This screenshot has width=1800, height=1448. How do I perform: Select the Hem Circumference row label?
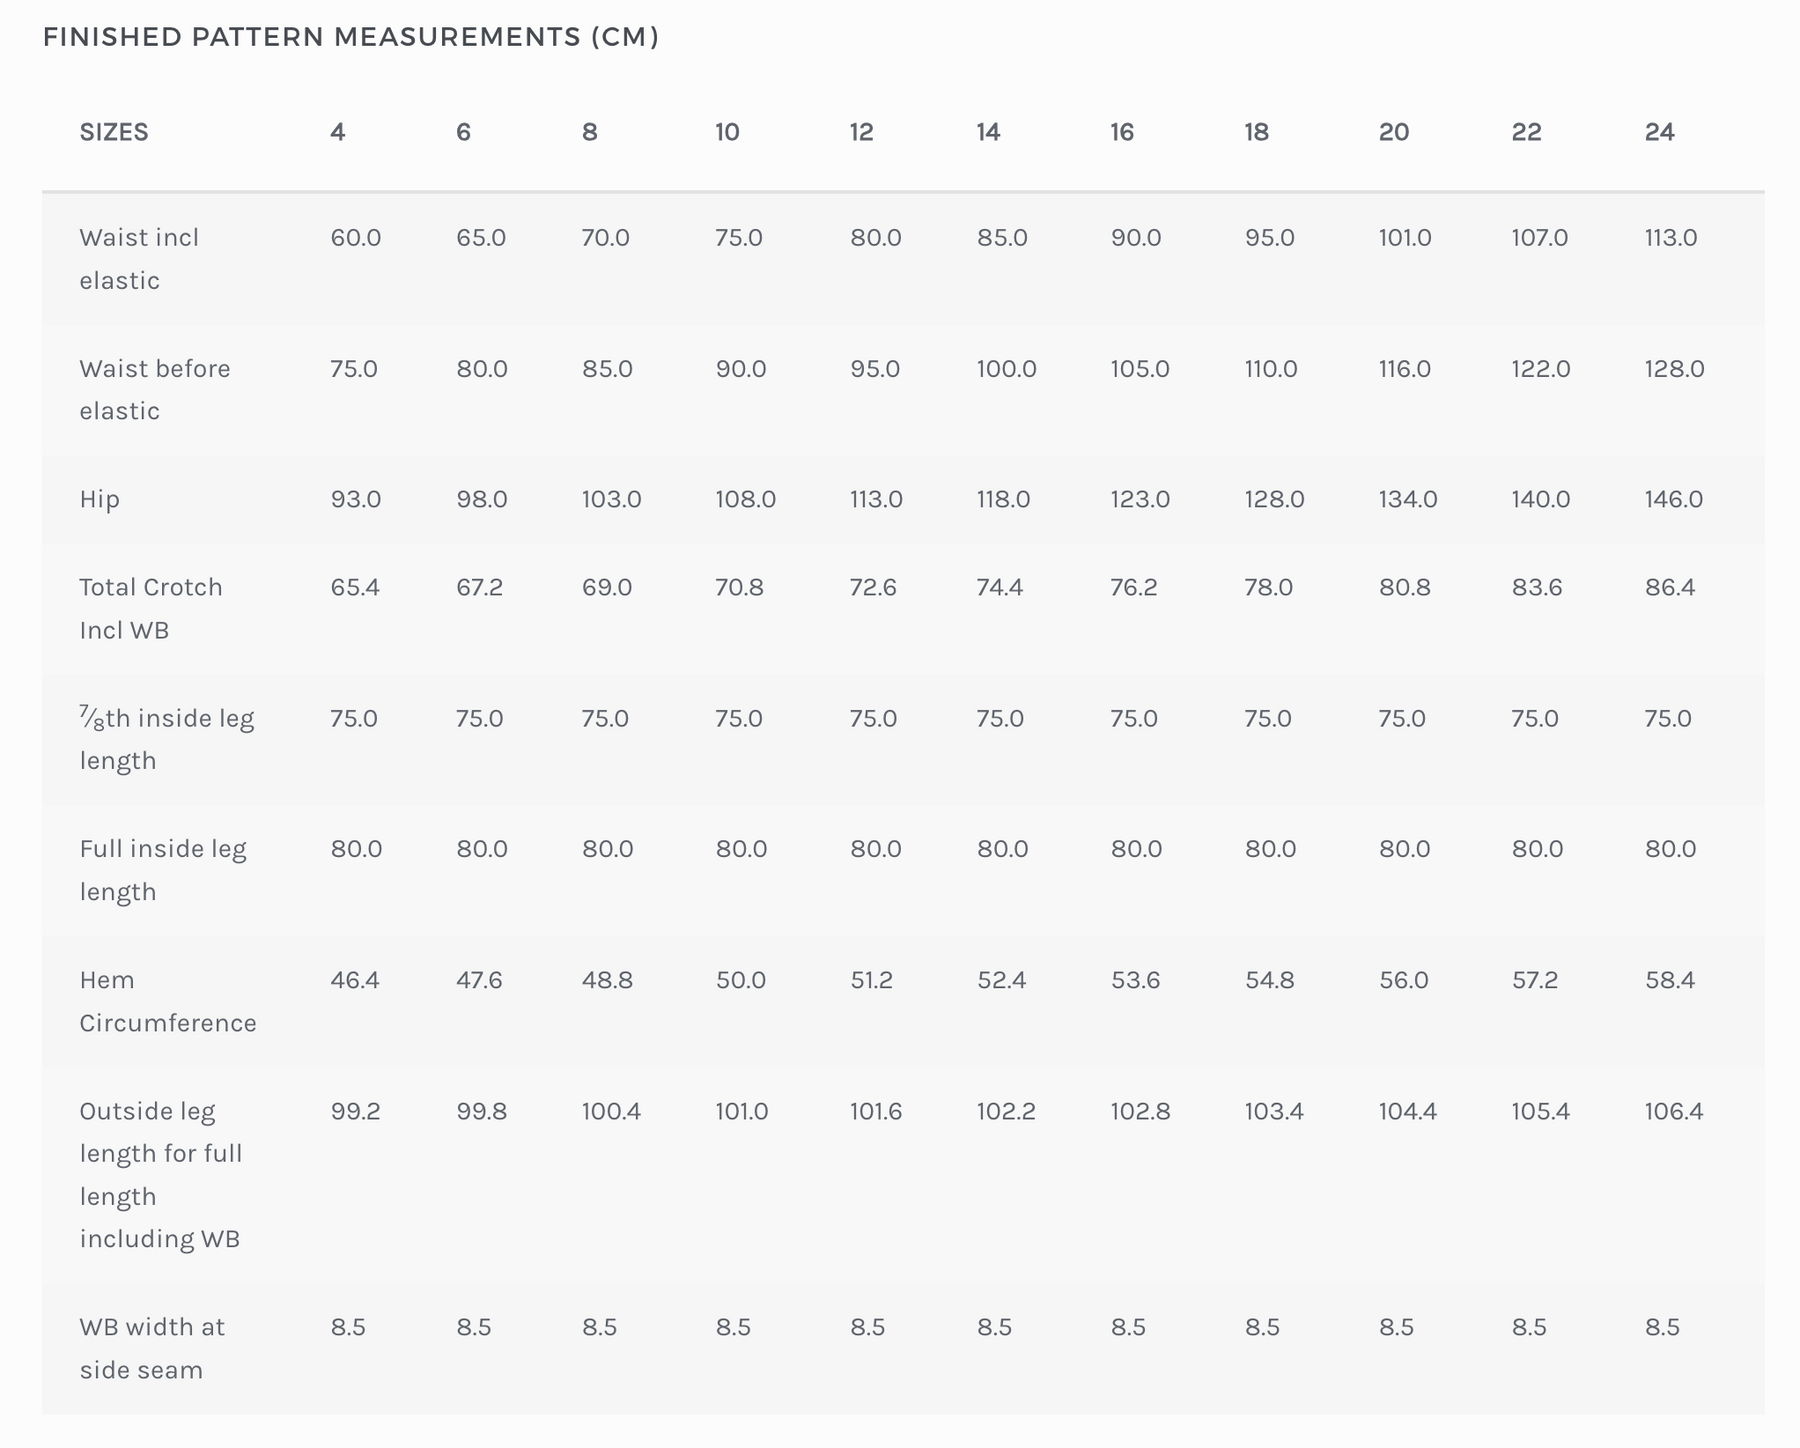pyautogui.click(x=168, y=1001)
